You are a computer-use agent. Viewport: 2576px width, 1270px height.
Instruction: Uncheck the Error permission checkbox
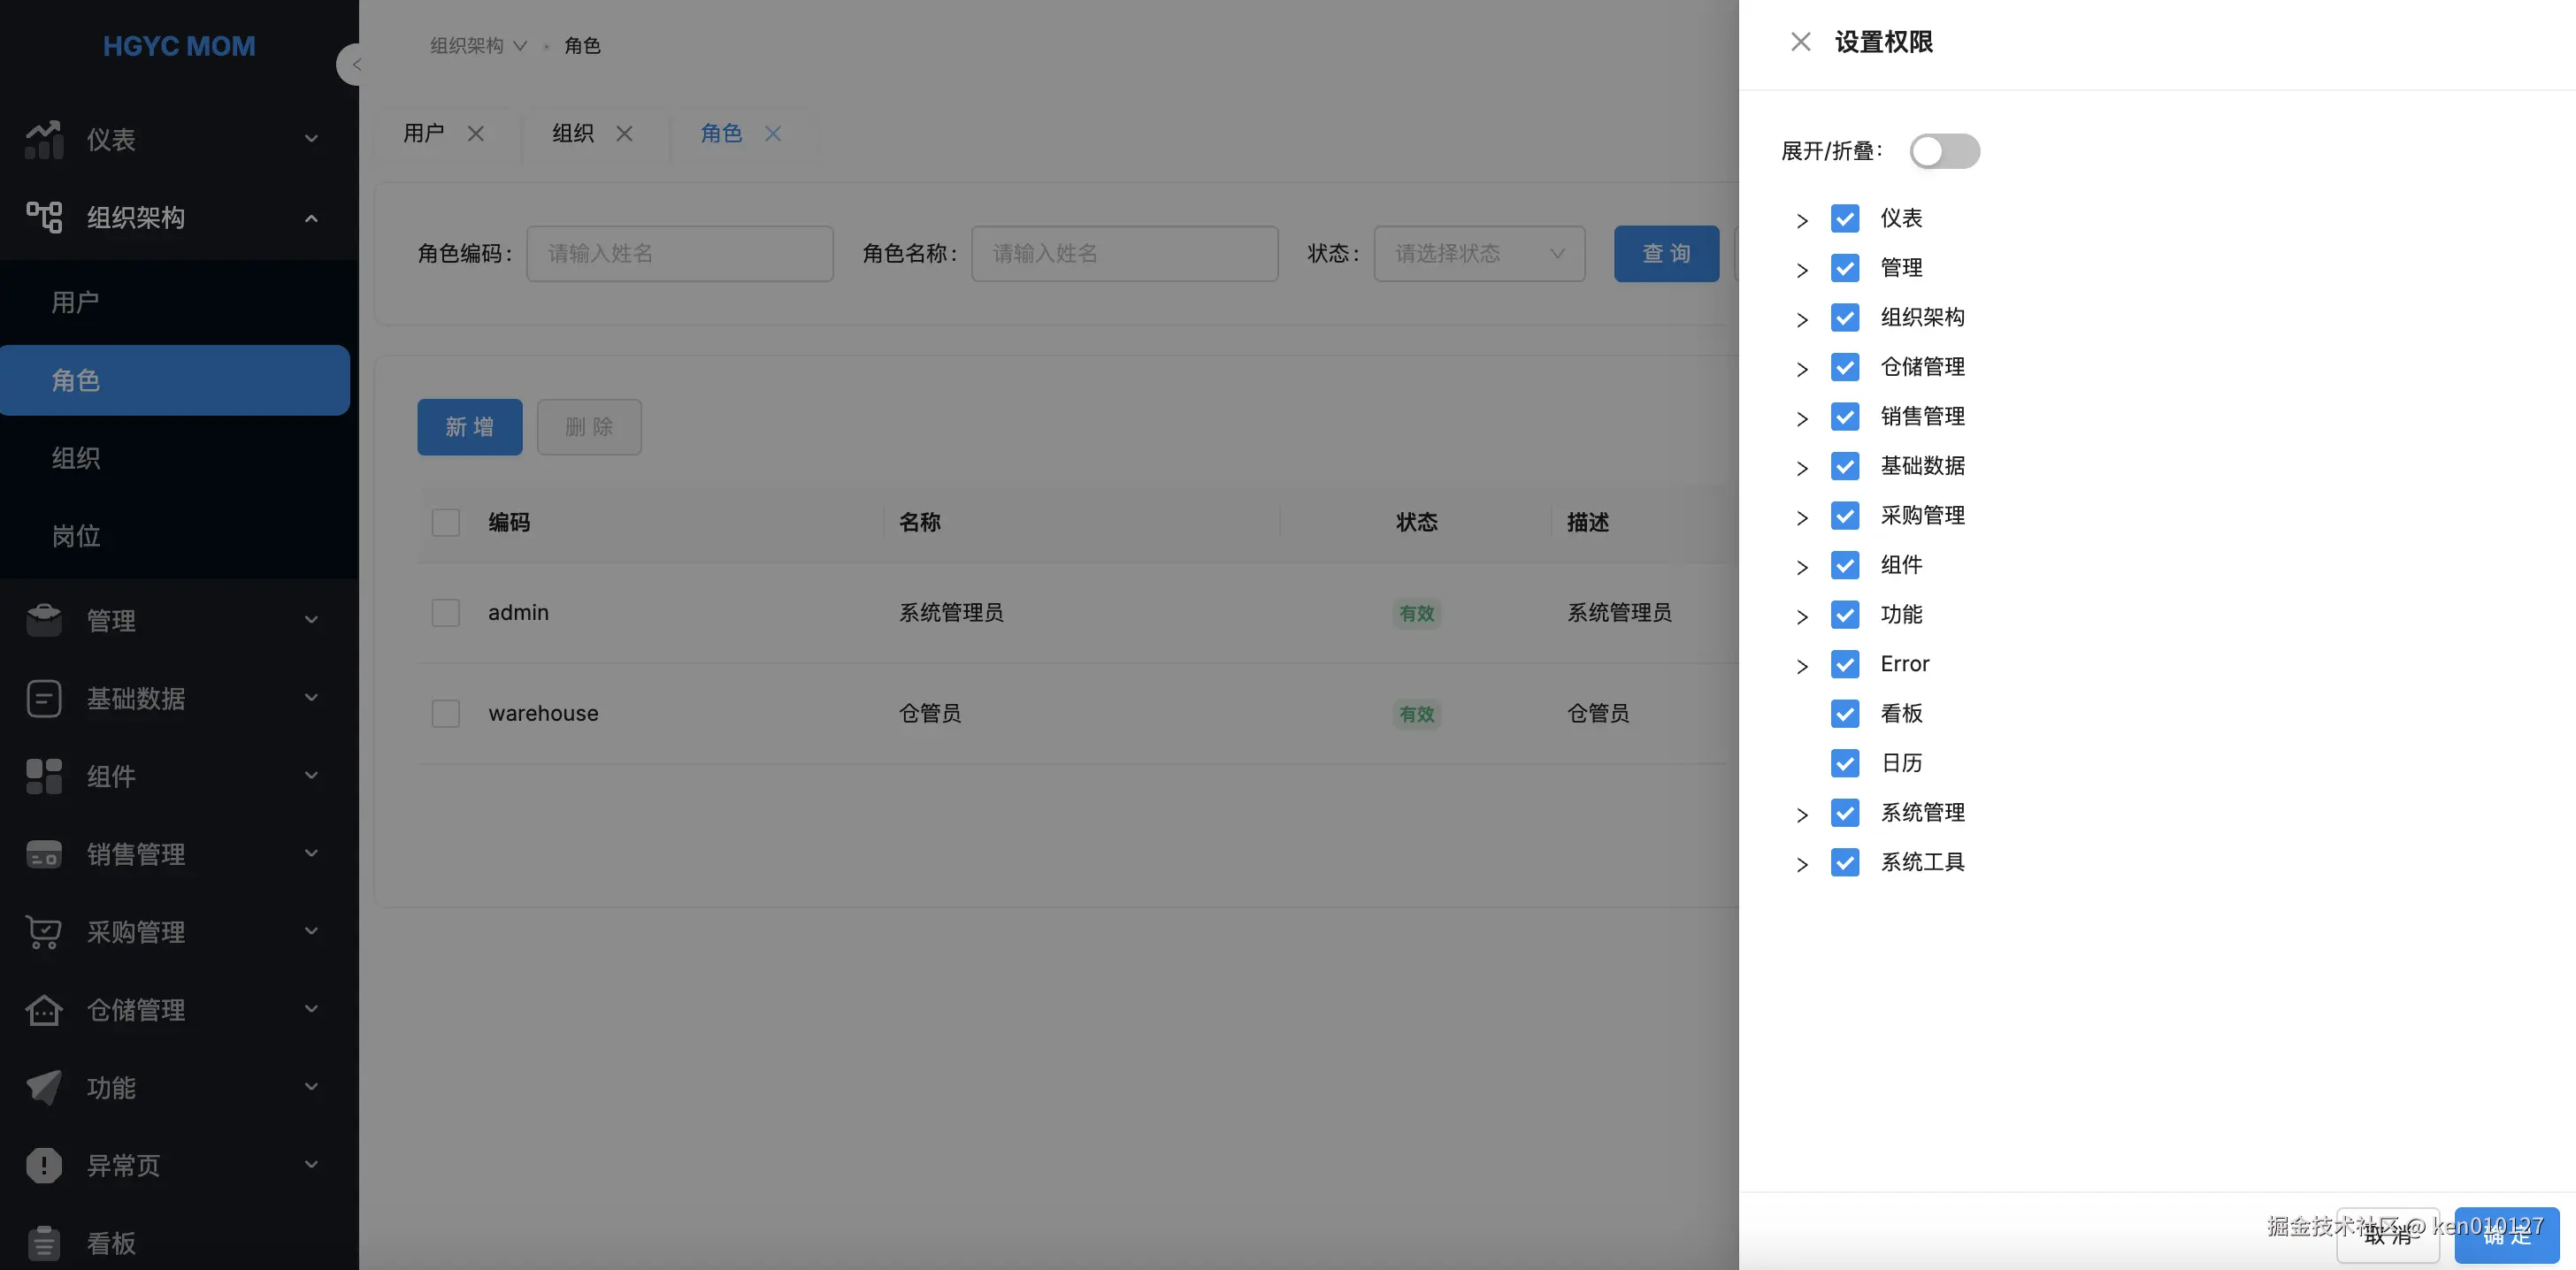point(1844,664)
